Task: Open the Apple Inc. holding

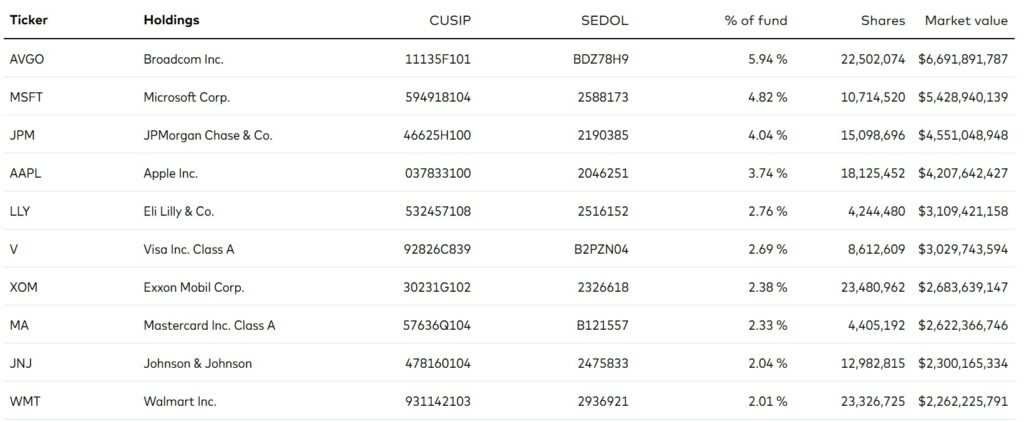Action: tap(171, 174)
